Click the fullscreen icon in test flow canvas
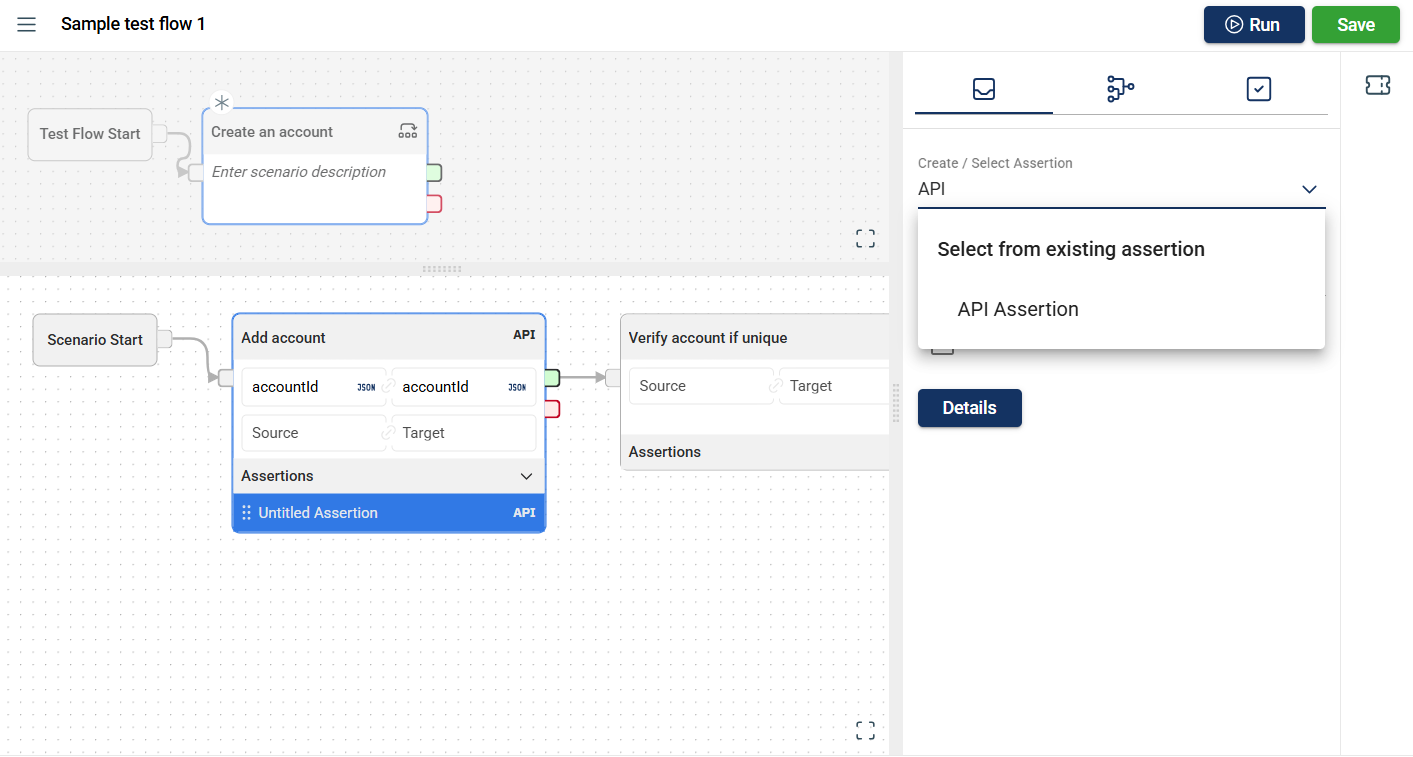This screenshot has height=757, width=1413. tap(865, 238)
